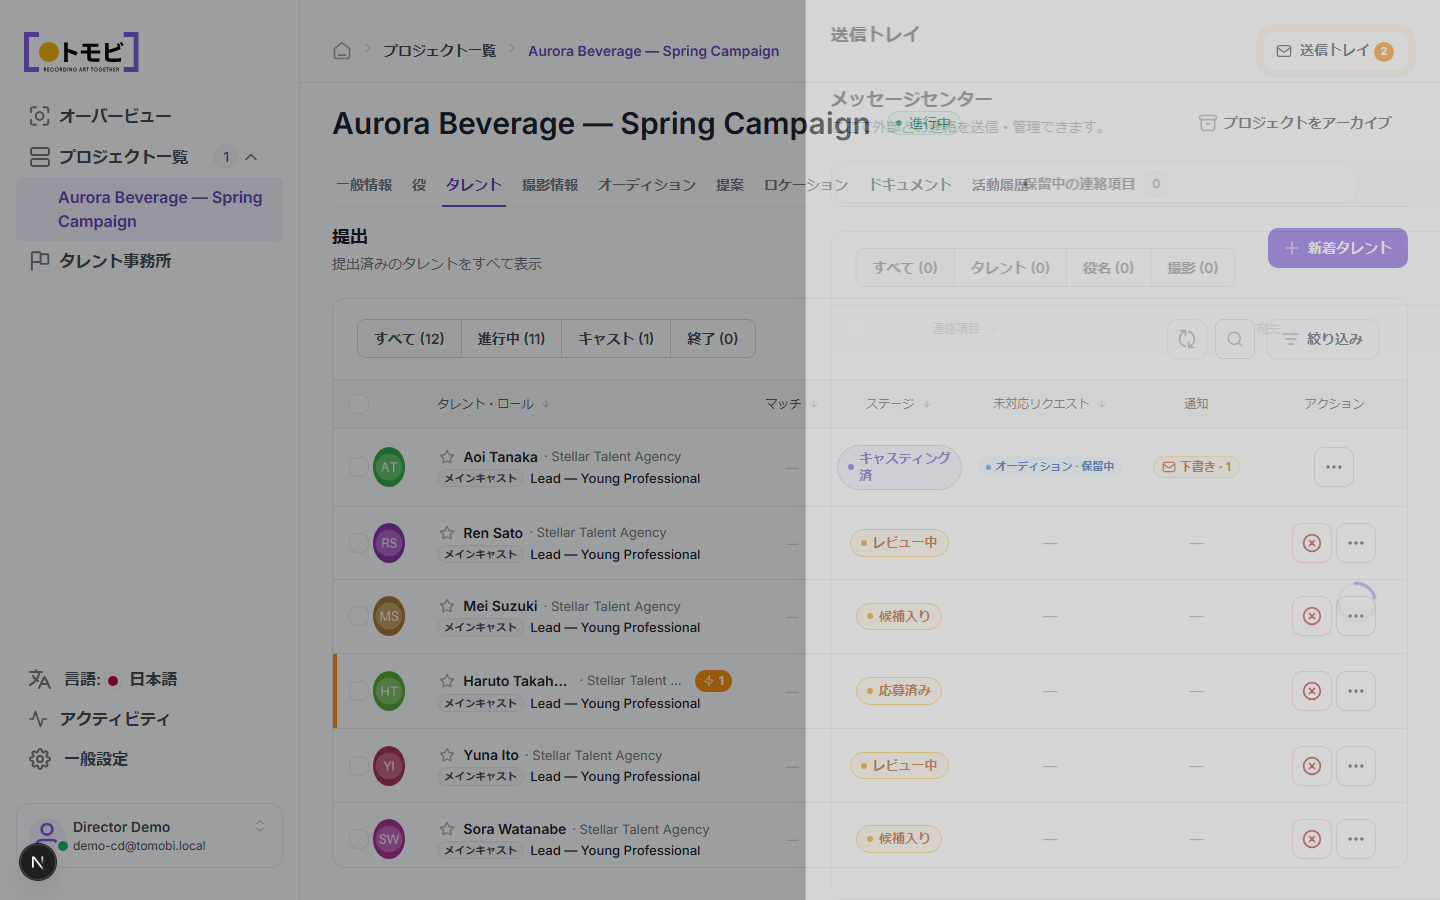Click the search magnifier icon button
The width and height of the screenshot is (1440, 900).
tap(1235, 339)
